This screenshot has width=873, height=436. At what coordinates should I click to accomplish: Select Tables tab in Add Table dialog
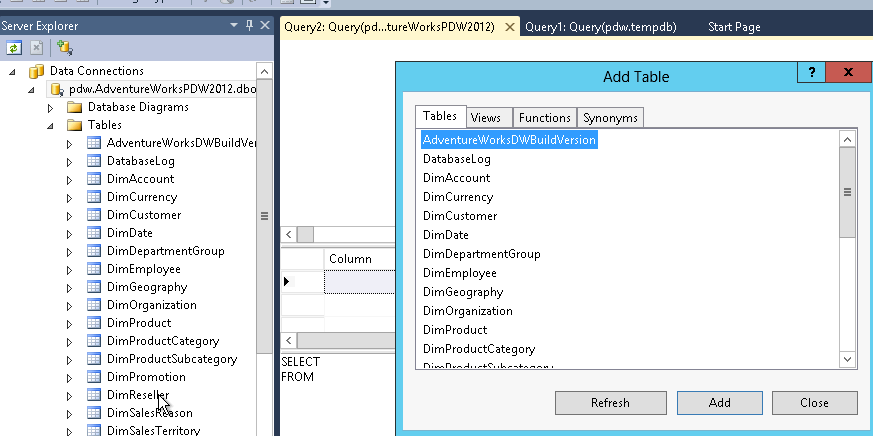(440, 116)
